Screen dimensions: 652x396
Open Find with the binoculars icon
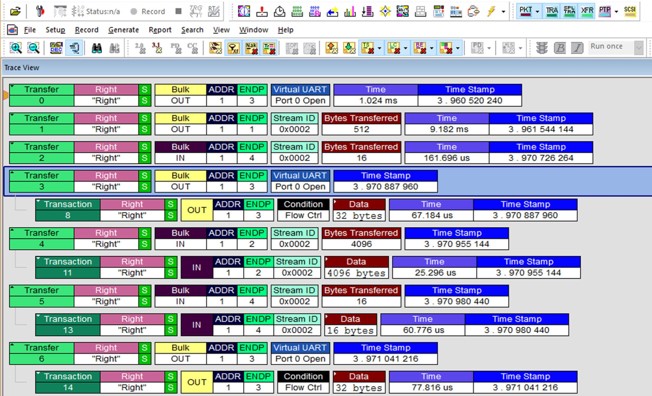tap(96, 48)
